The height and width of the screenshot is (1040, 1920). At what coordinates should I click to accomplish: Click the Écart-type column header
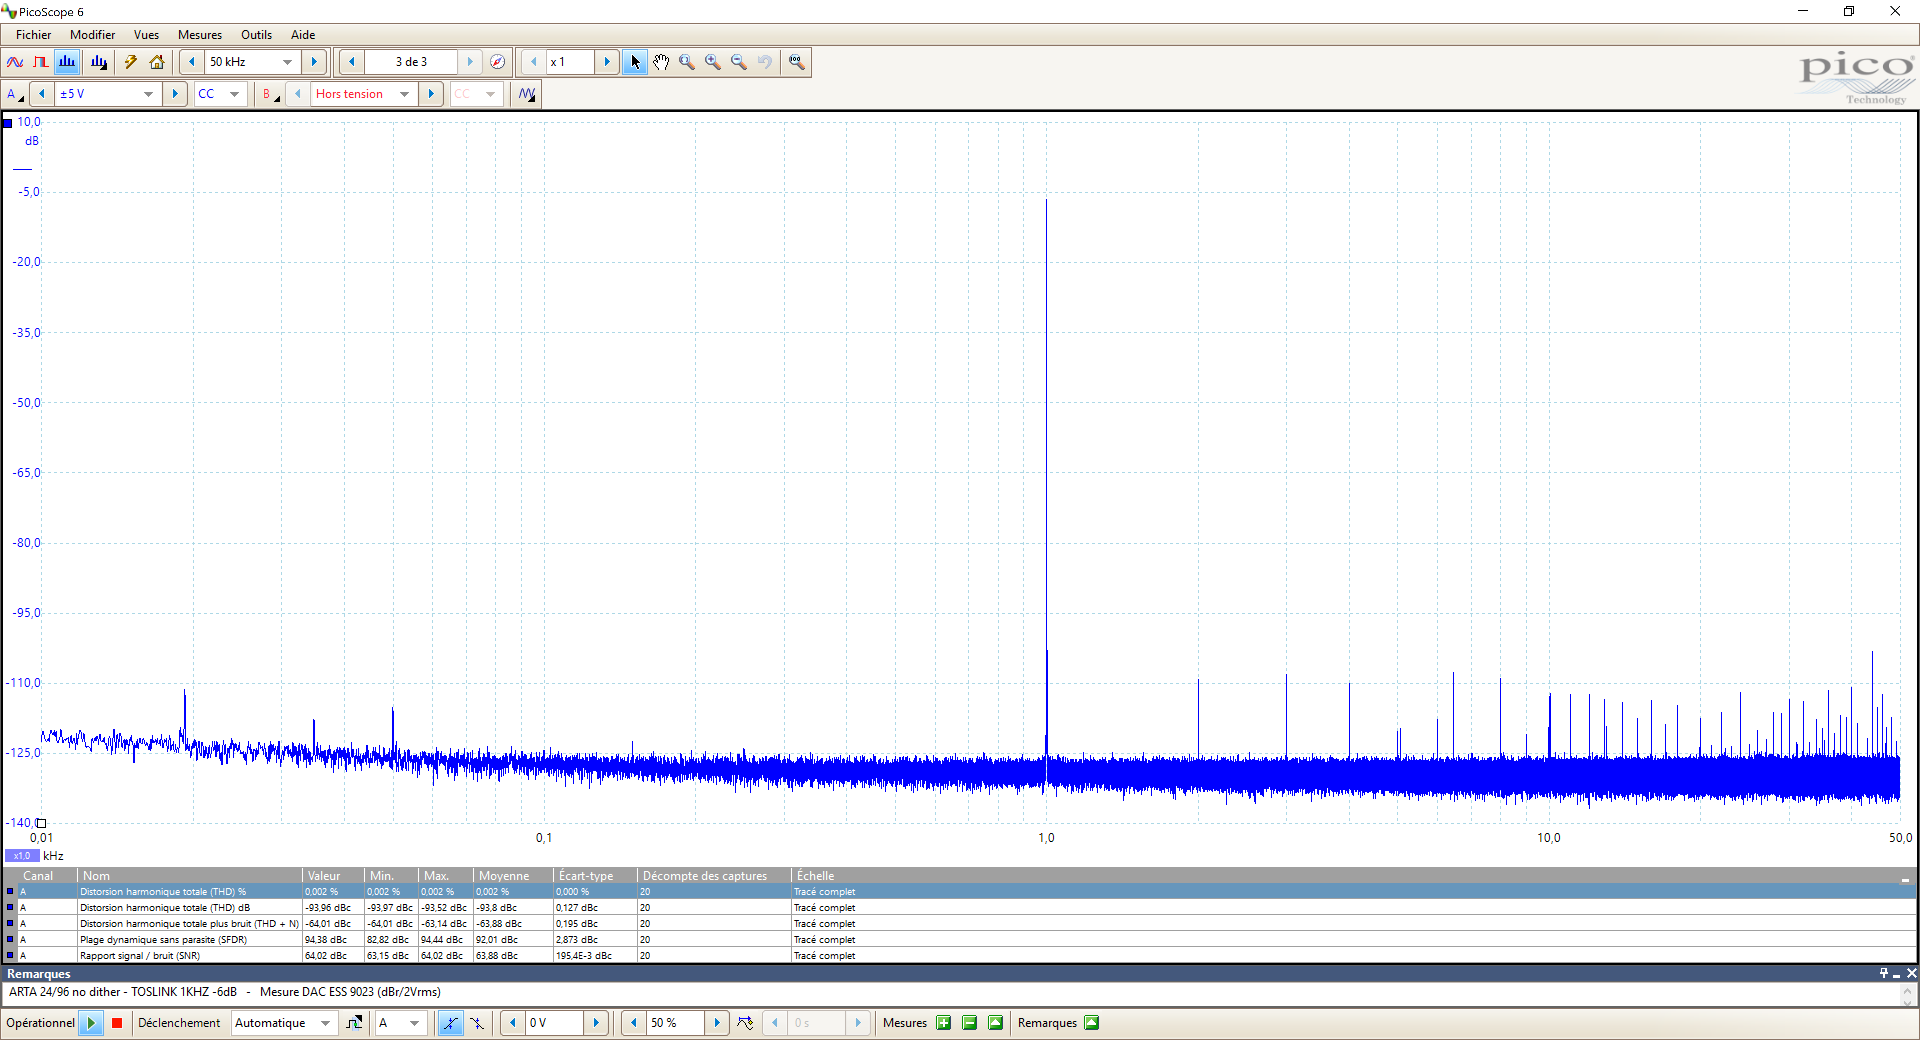click(595, 876)
